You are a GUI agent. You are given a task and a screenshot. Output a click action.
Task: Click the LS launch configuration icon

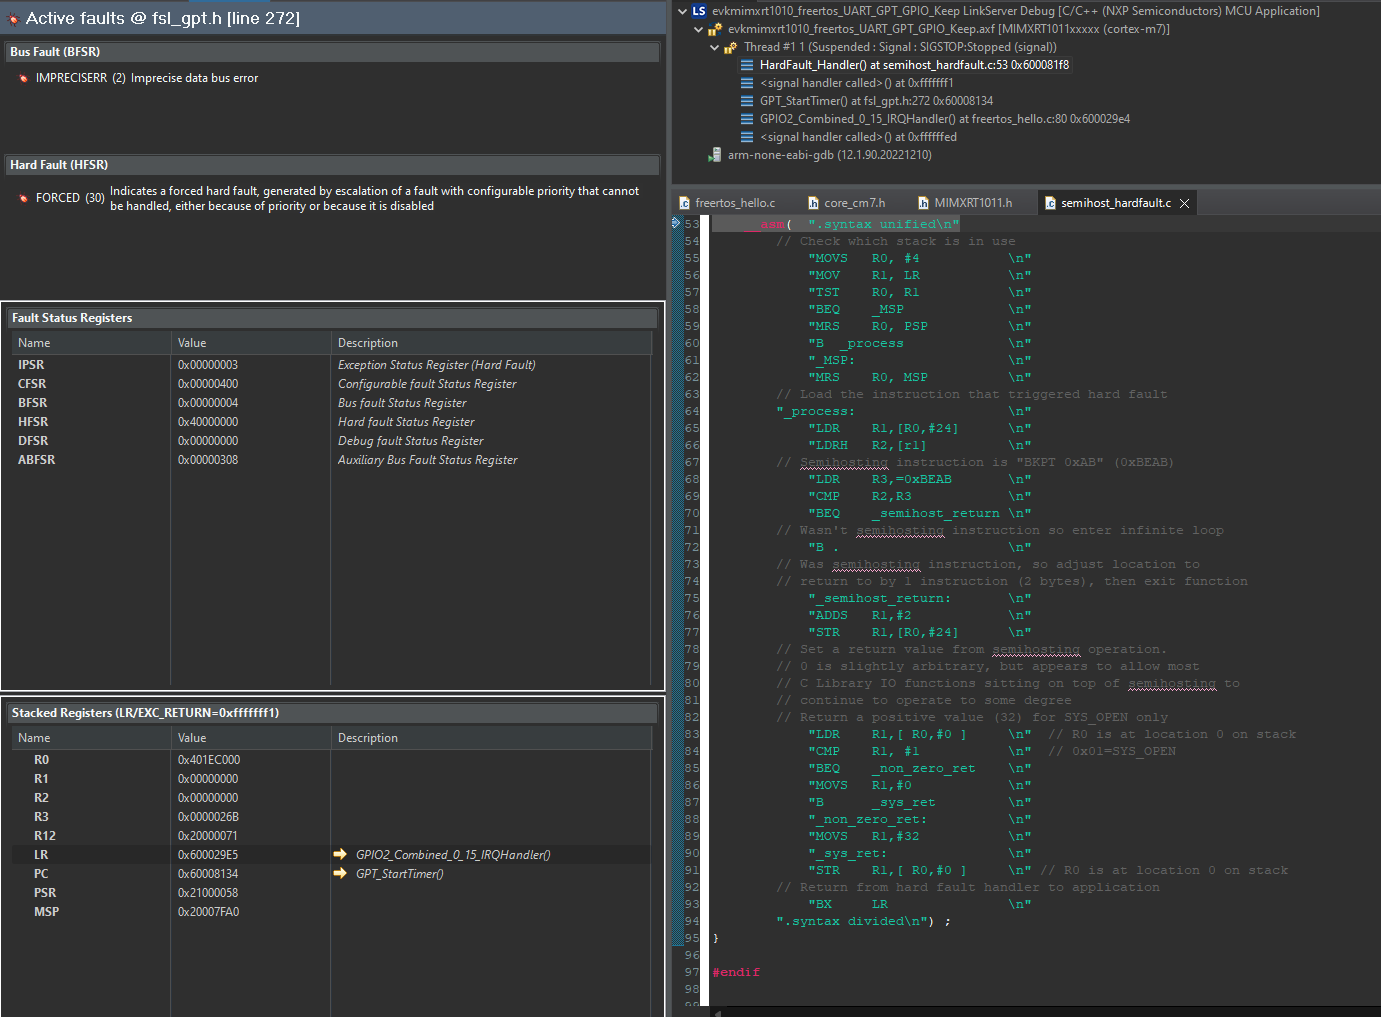tap(699, 11)
